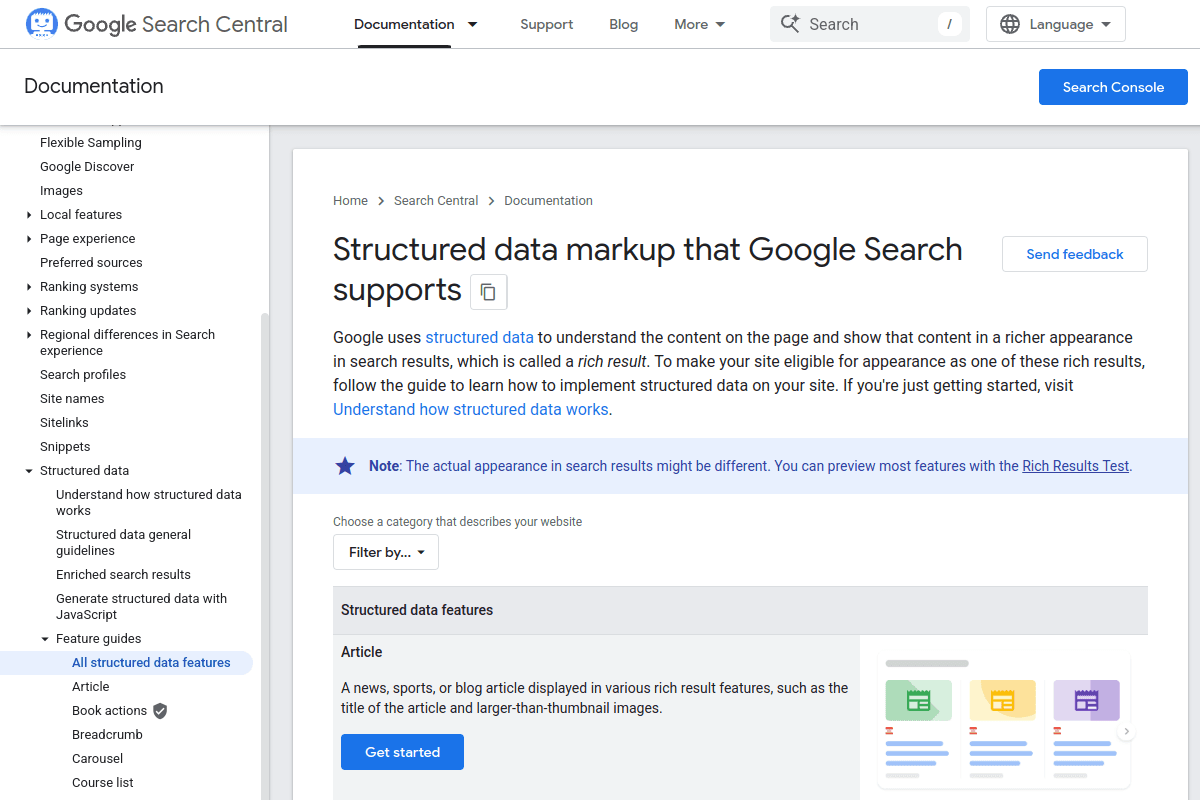Image resolution: width=1200 pixels, height=800 pixels.
Task: Open Snippets in sidebar
Action: tap(65, 447)
